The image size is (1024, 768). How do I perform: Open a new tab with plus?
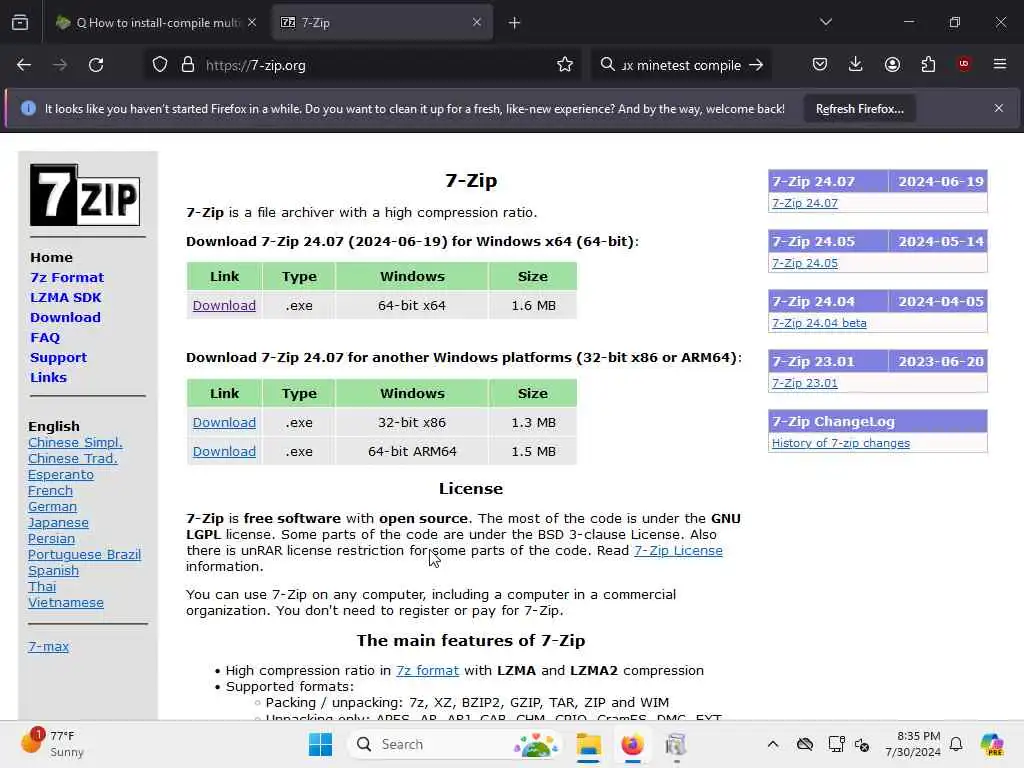point(515,23)
